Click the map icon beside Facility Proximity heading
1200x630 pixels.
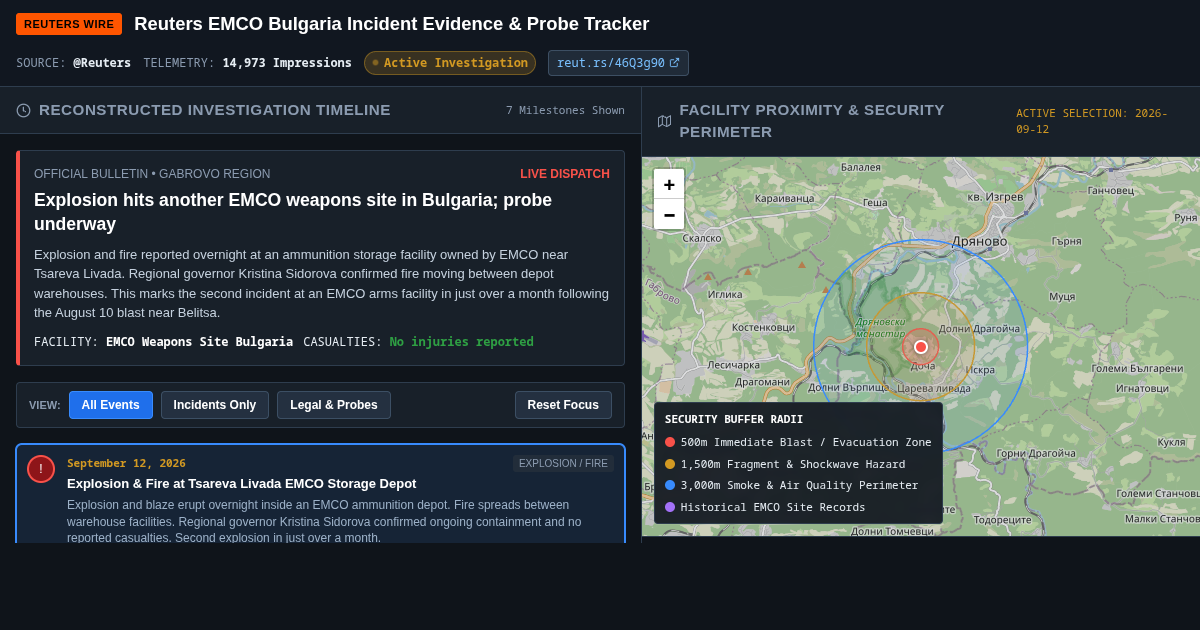coord(664,121)
